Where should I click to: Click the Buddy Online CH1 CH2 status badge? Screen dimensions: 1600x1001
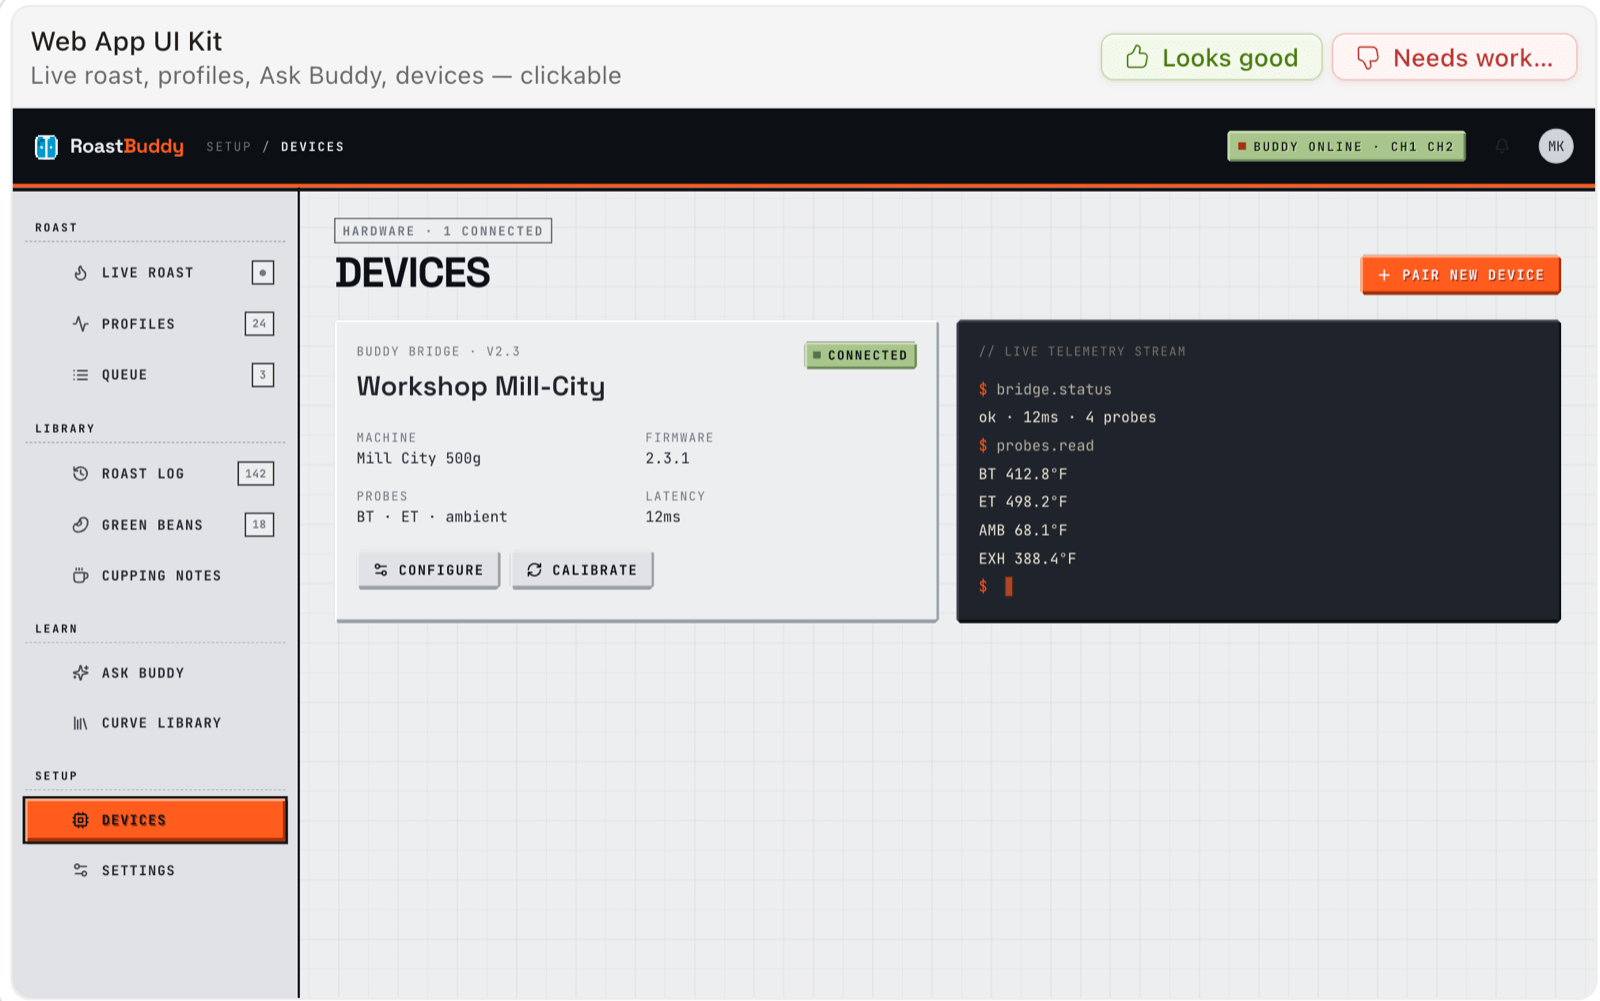(1346, 146)
